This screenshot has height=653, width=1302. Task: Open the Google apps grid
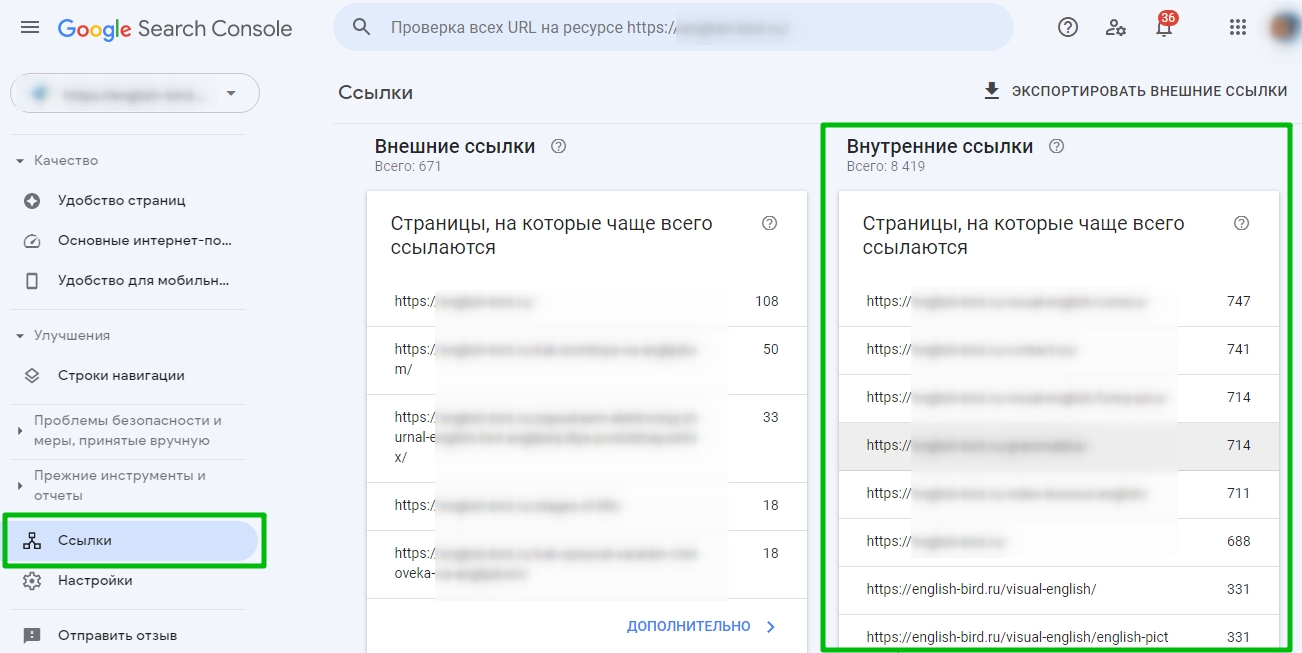(x=1238, y=27)
